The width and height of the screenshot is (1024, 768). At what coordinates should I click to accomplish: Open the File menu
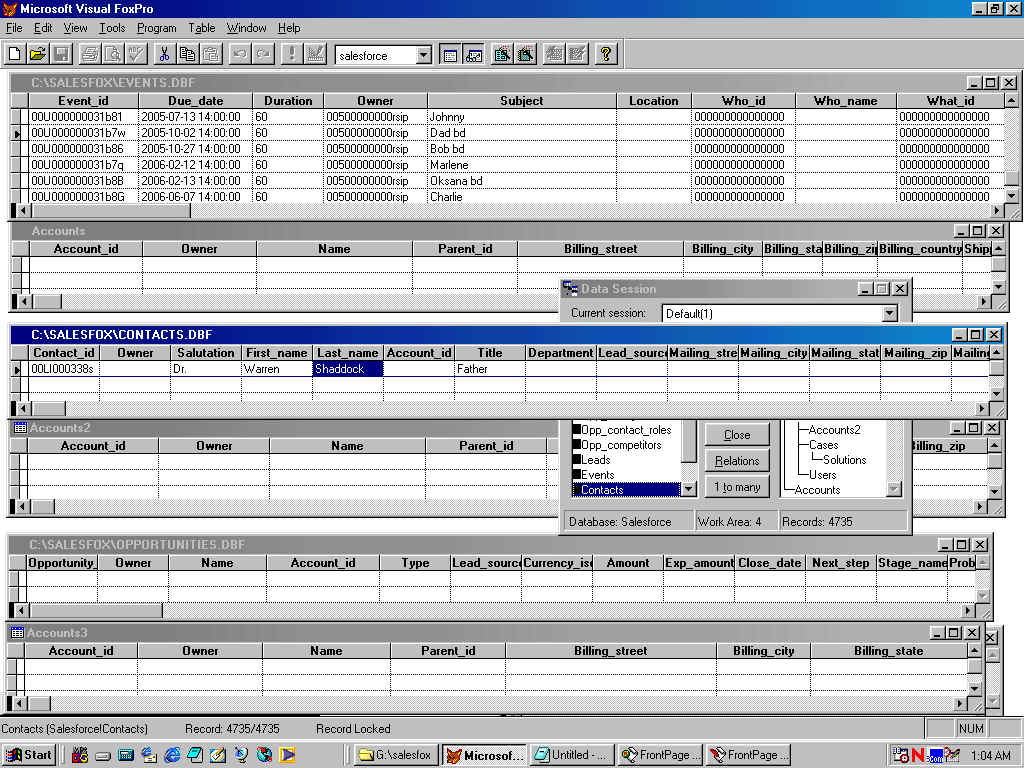pyautogui.click(x=14, y=28)
